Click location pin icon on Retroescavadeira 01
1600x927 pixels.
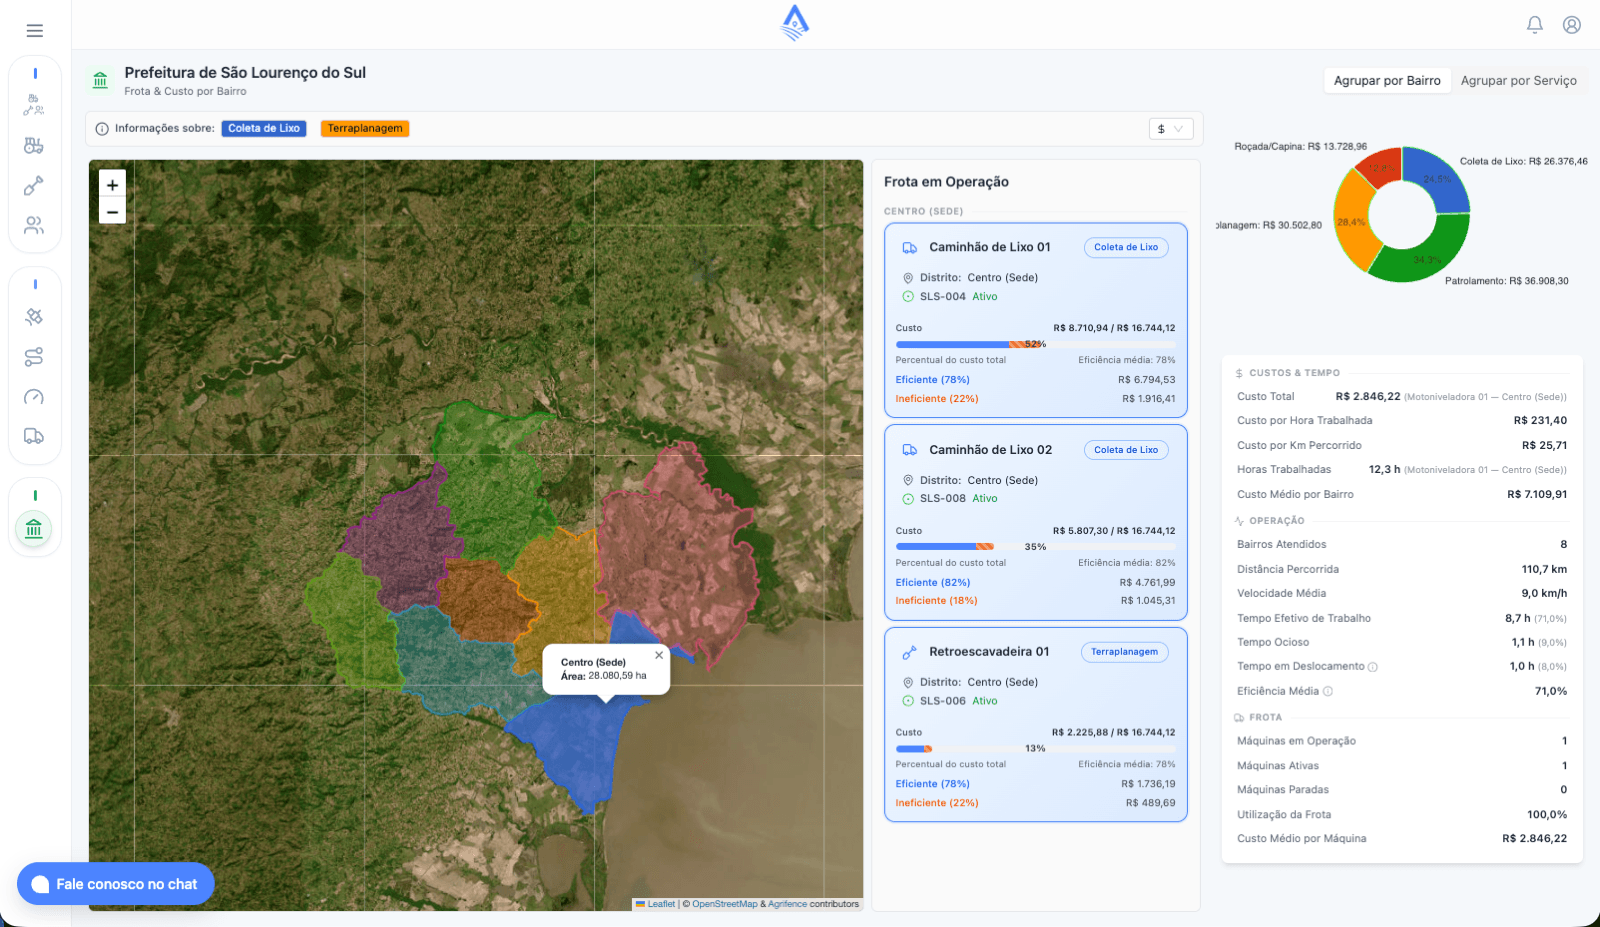908,683
